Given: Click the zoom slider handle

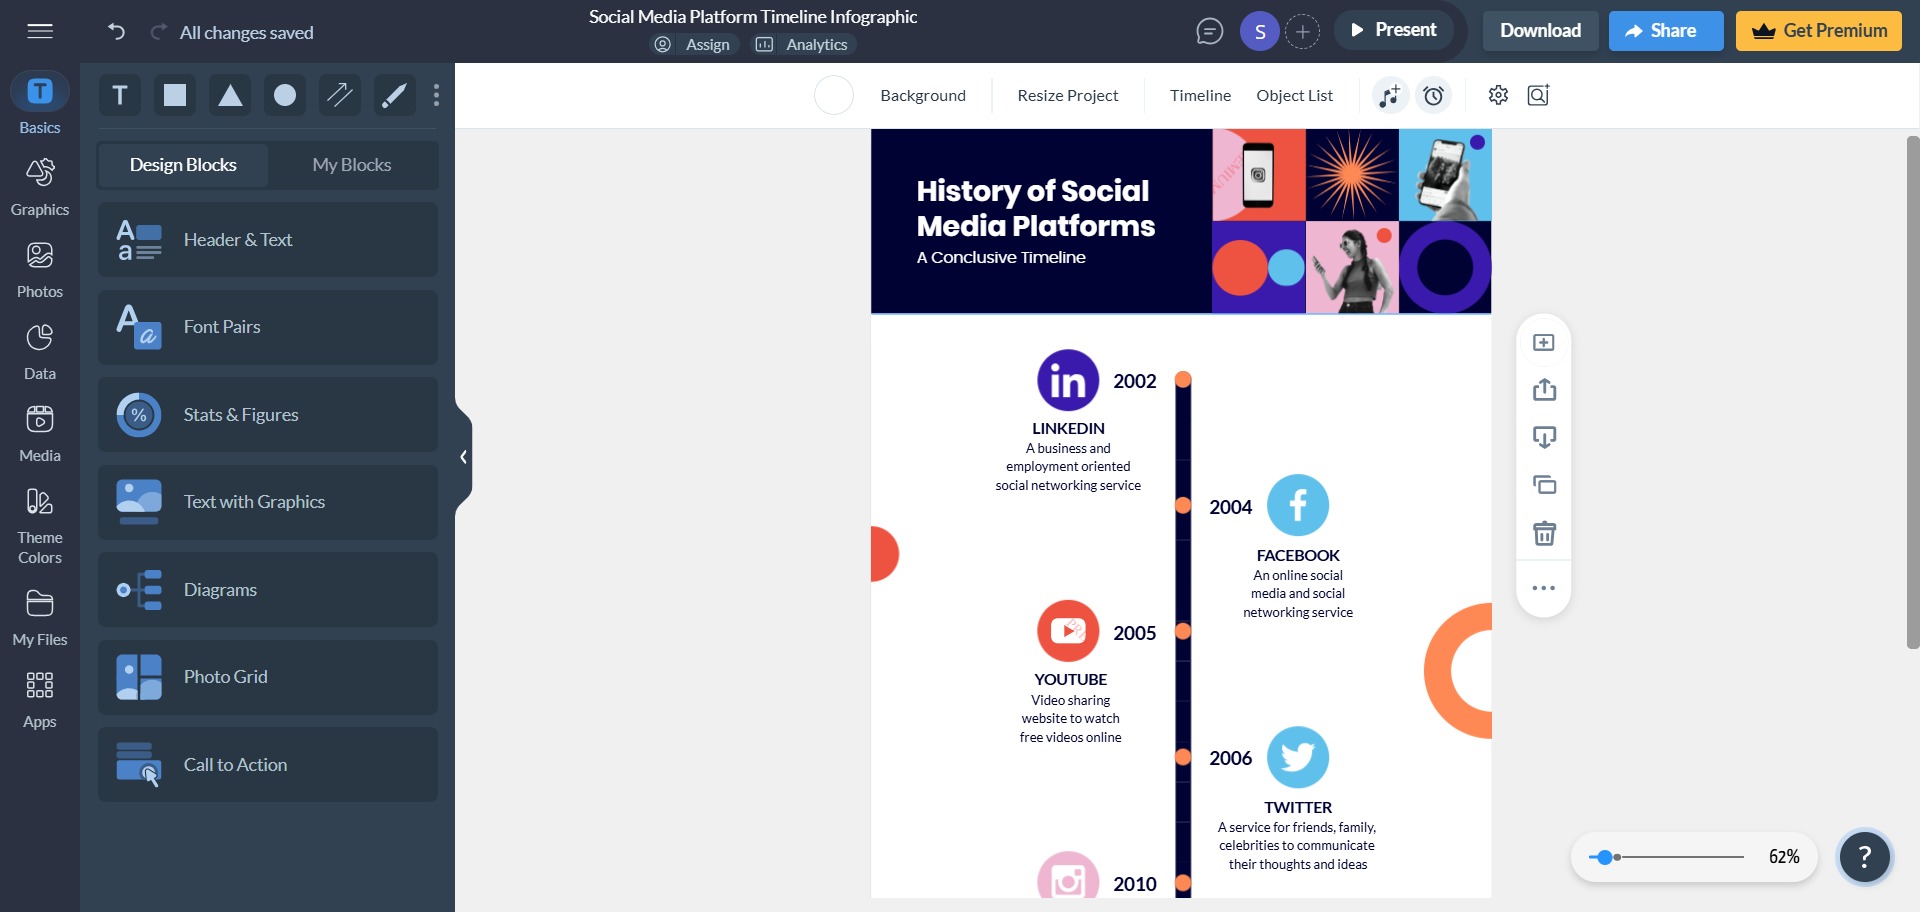Looking at the screenshot, I should click(1605, 857).
